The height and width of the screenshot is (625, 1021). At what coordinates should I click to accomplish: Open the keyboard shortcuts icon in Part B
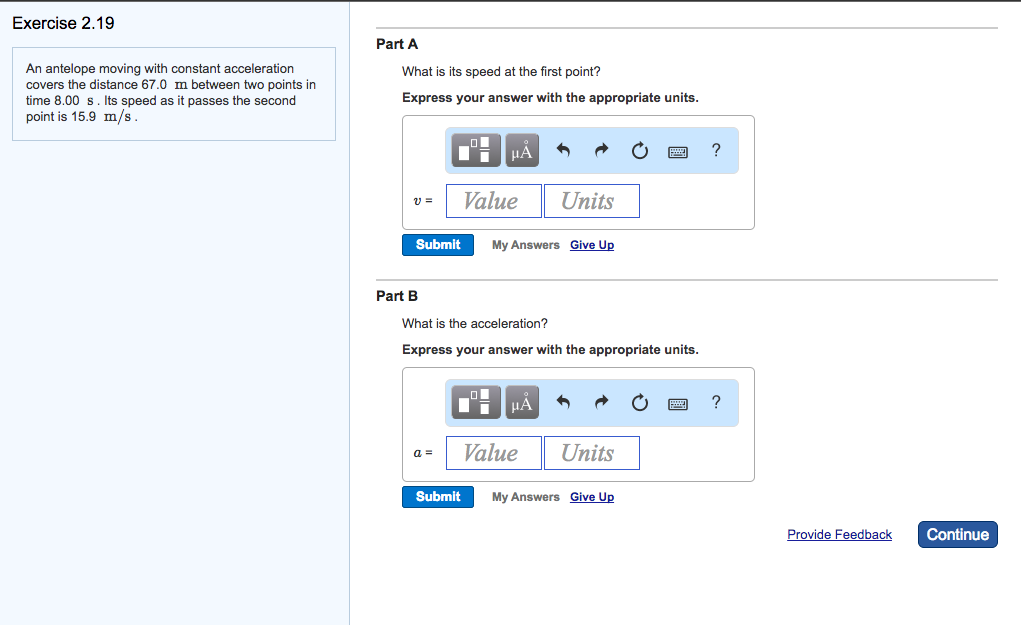coord(678,403)
